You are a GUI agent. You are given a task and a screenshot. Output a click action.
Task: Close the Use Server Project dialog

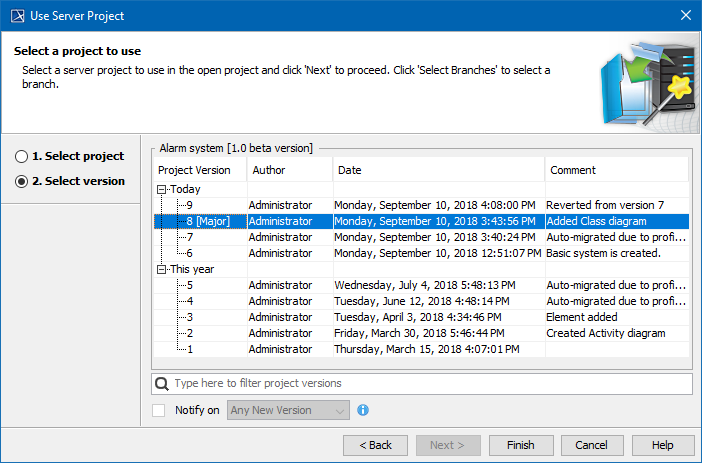(686, 14)
